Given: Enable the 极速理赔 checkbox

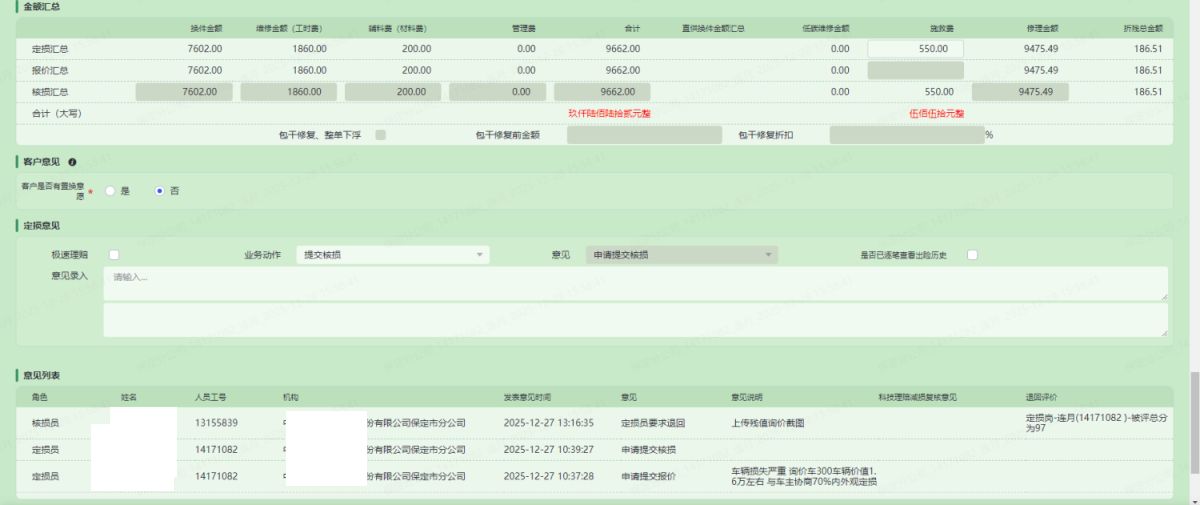Looking at the screenshot, I should coord(114,255).
